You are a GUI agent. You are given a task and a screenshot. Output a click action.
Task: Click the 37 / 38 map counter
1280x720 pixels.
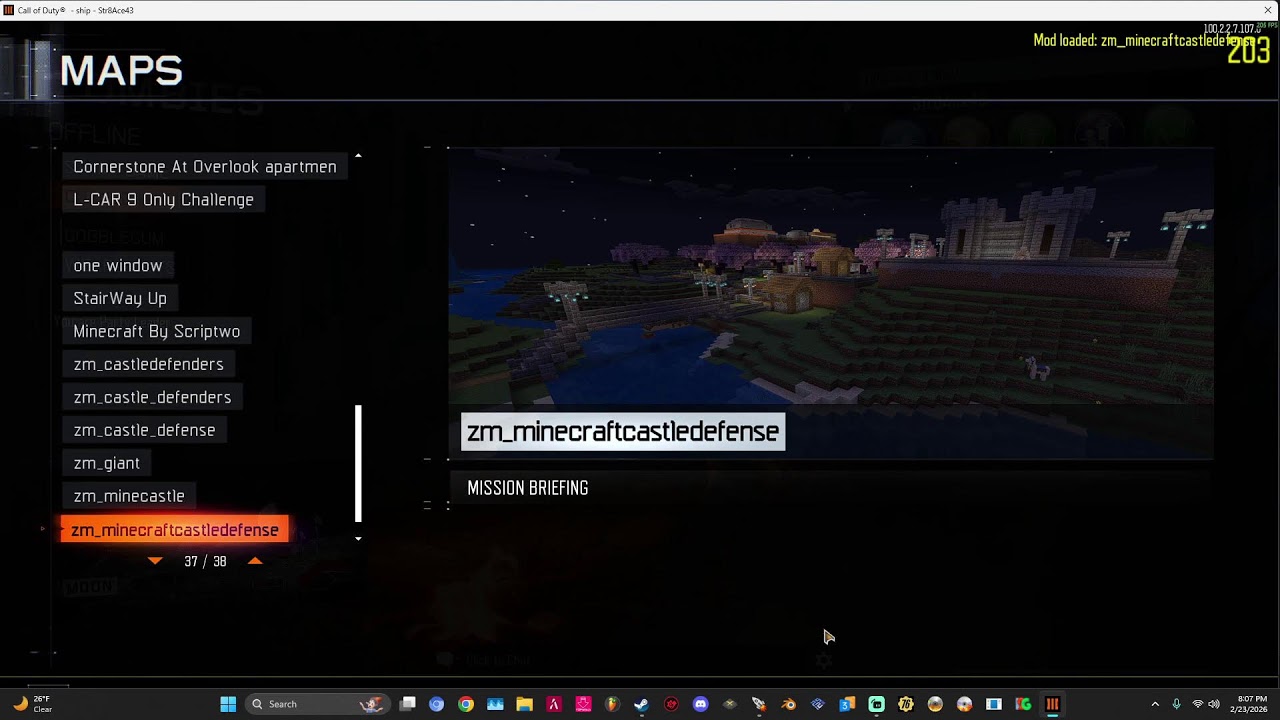205,561
